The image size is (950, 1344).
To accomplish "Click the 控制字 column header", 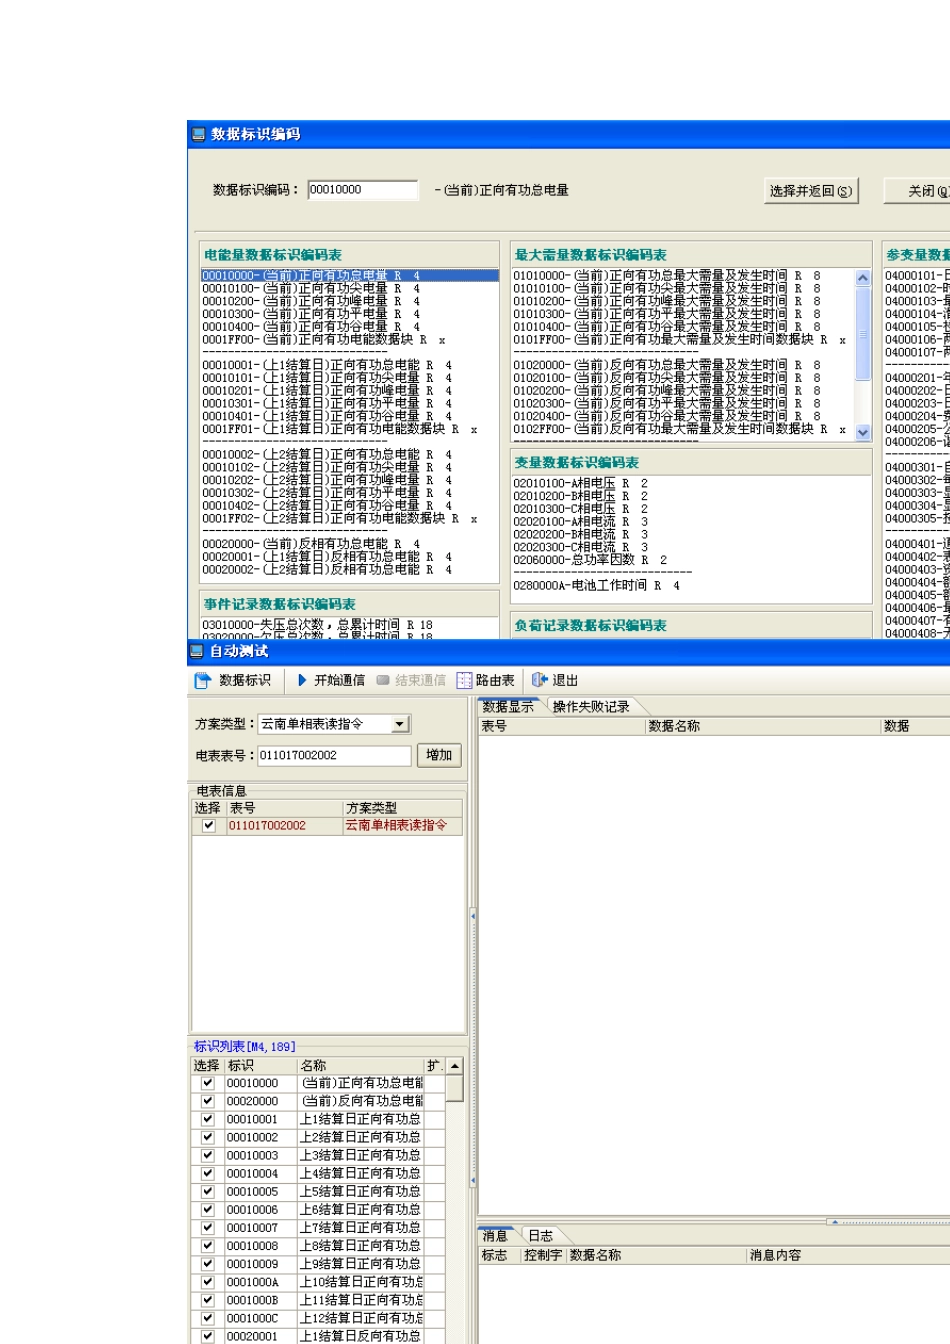I will (544, 1256).
